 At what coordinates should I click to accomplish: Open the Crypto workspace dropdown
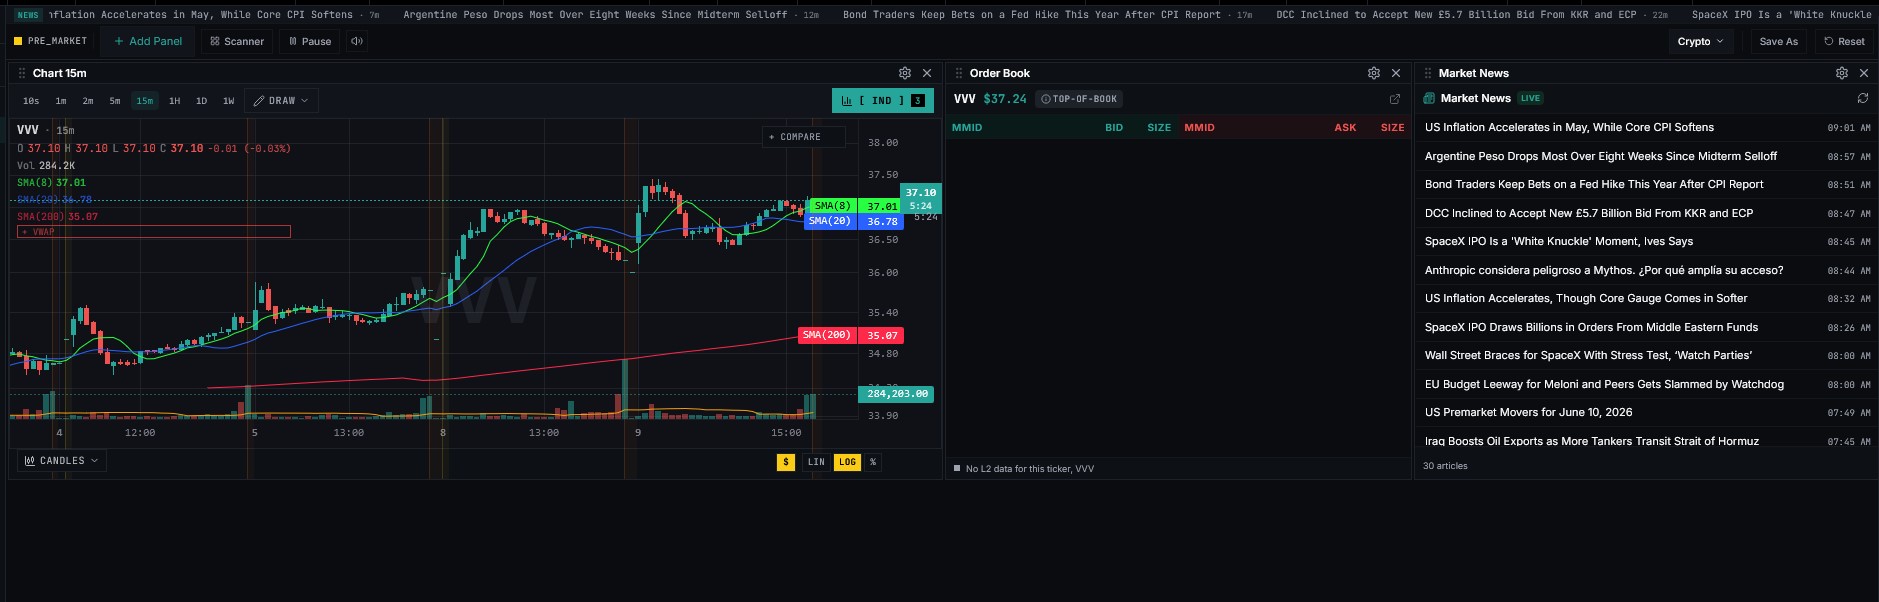pyautogui.click(x=1700, y=41)
